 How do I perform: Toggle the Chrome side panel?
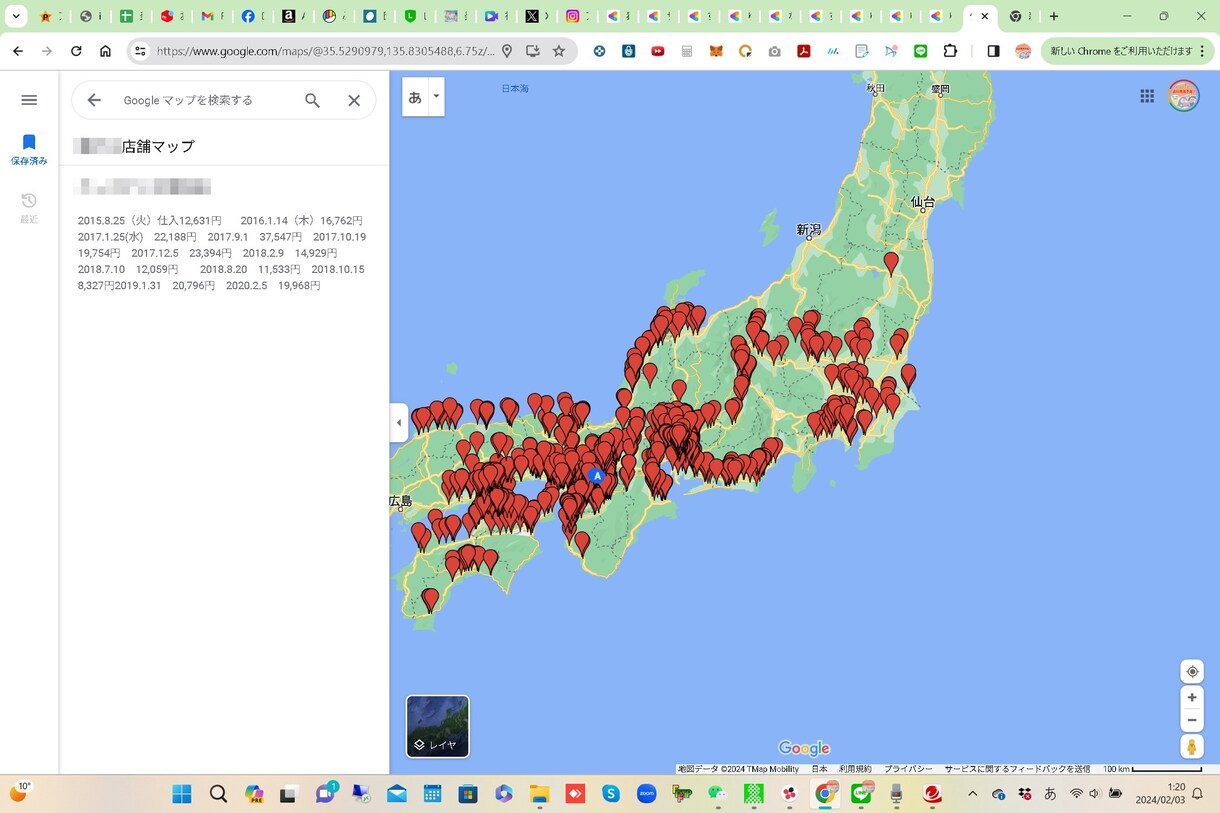[x=993, y=51]
